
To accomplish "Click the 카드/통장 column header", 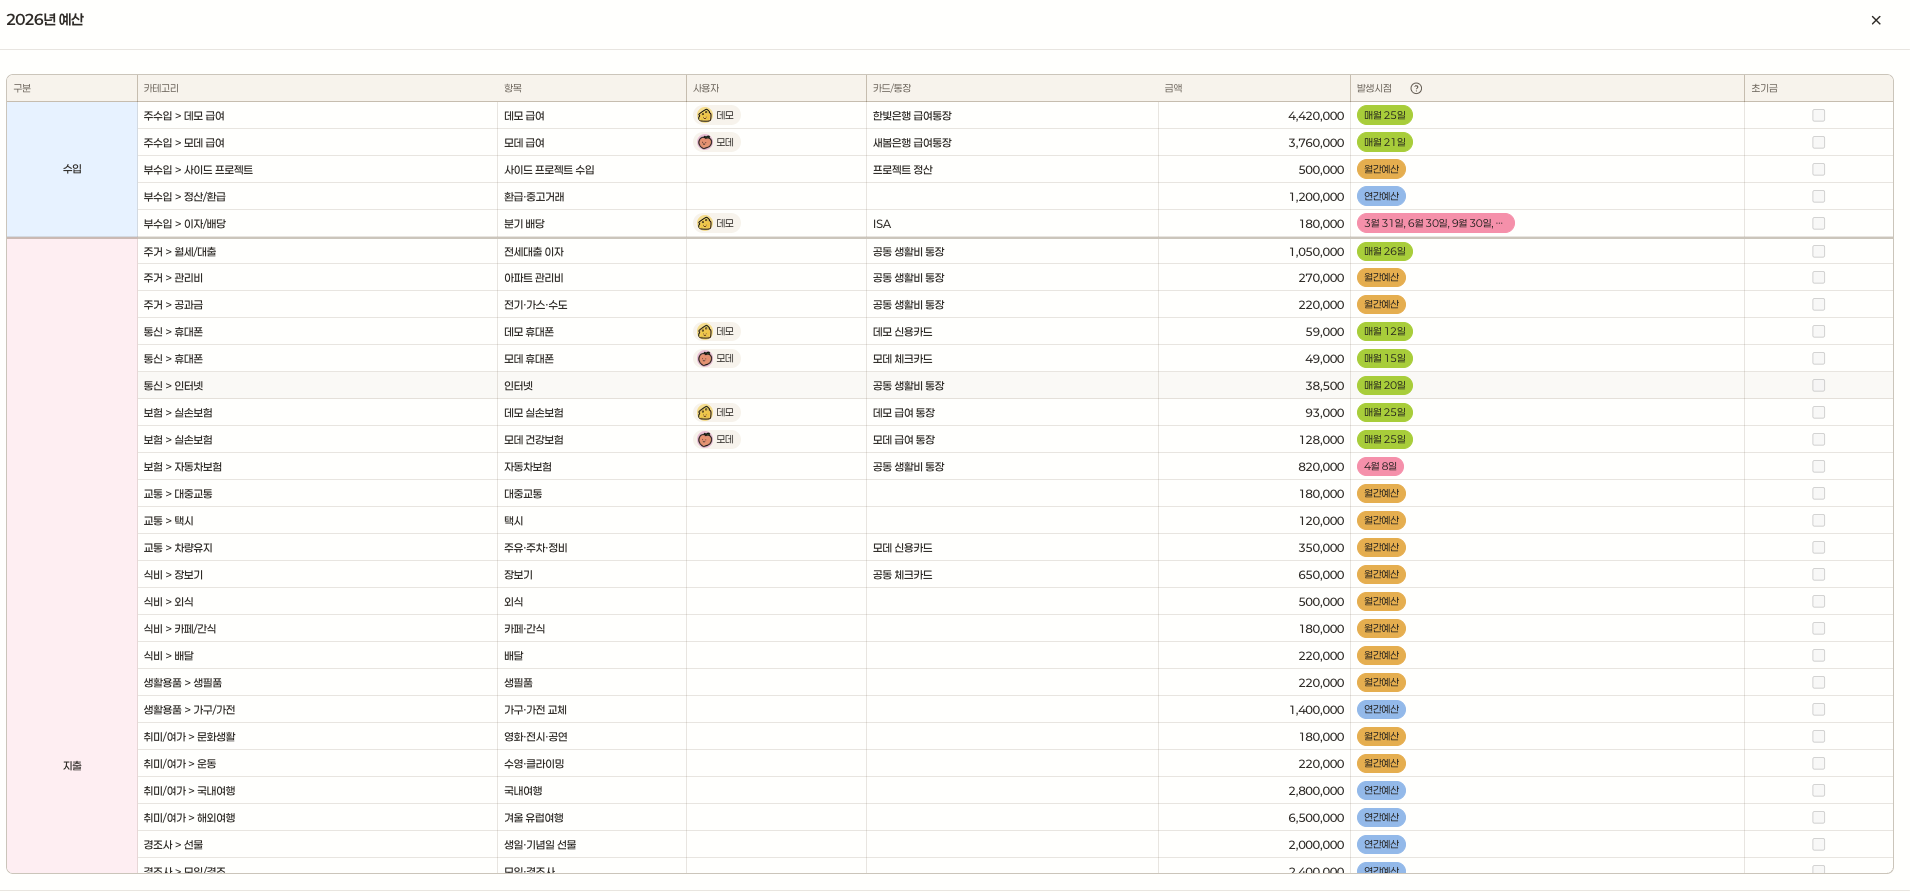I will click(1012, 89).
